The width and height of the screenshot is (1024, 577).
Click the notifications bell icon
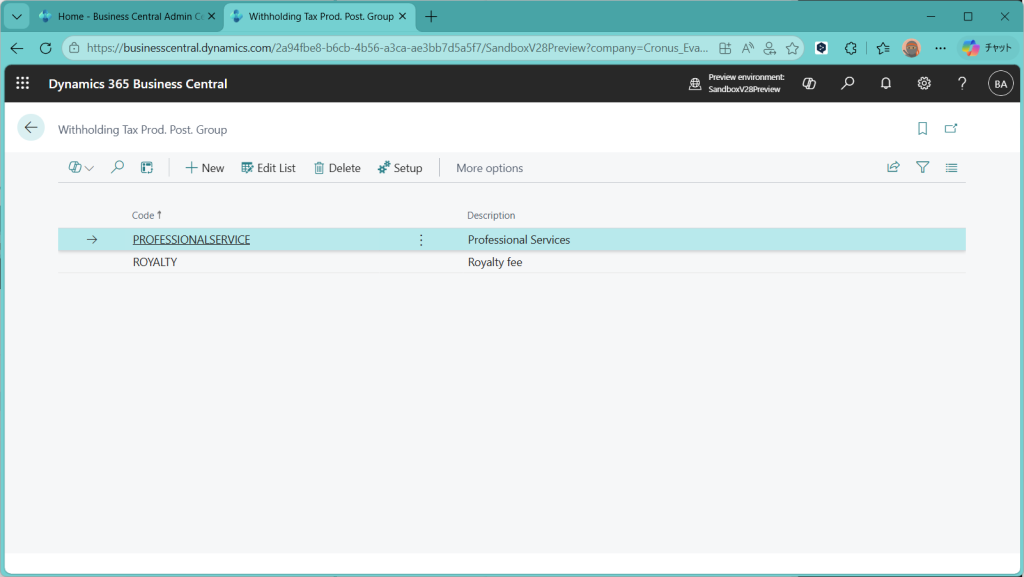886,84
